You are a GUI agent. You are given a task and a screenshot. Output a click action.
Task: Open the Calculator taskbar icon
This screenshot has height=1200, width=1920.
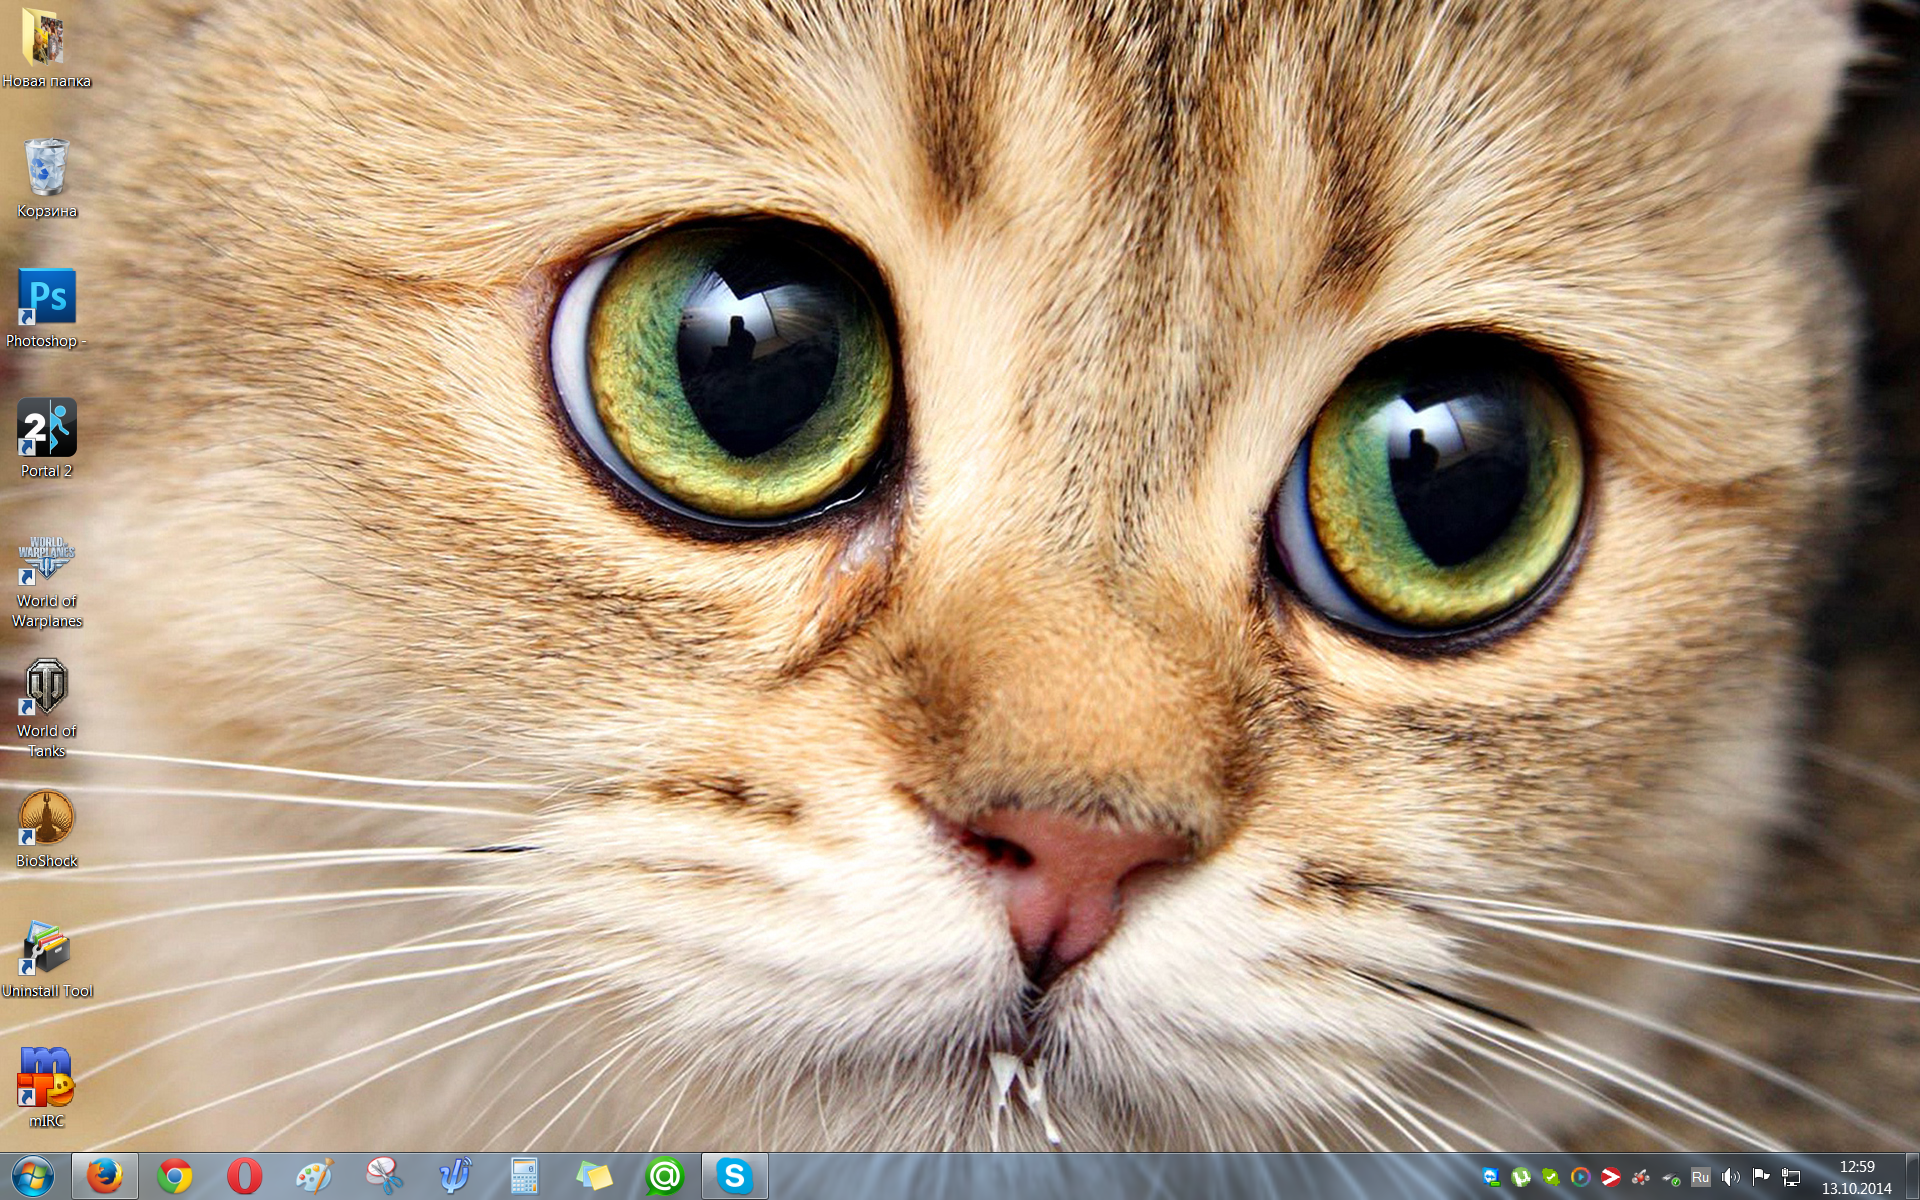tap(524, 1176)
